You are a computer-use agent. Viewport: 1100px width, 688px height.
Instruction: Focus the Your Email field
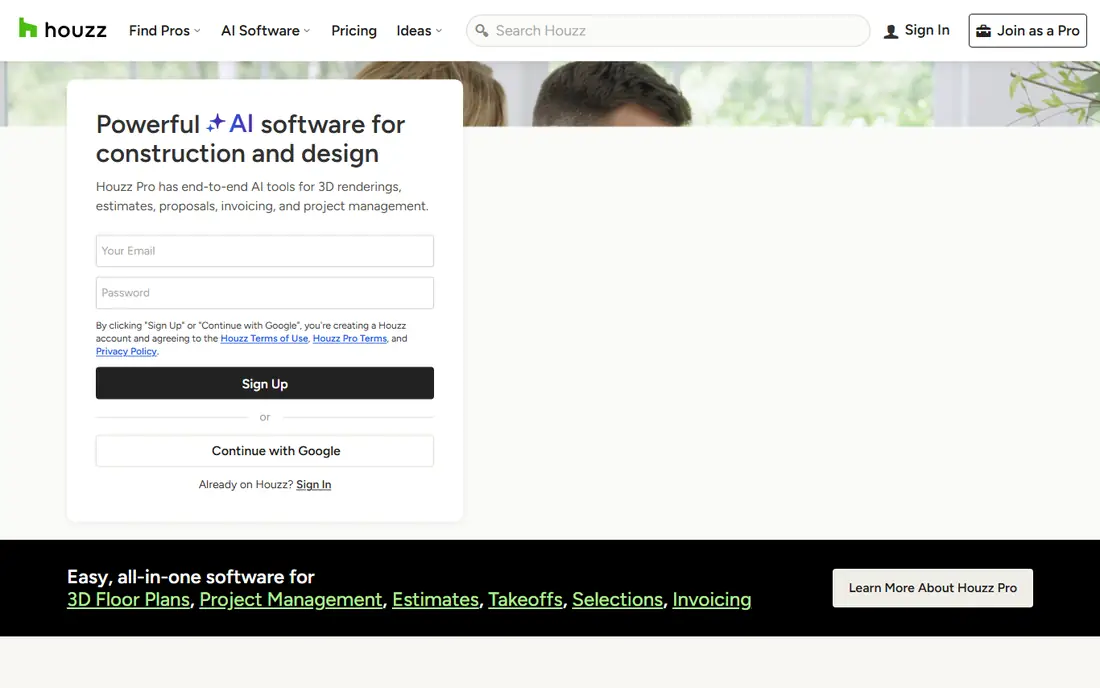pos(264,251)
